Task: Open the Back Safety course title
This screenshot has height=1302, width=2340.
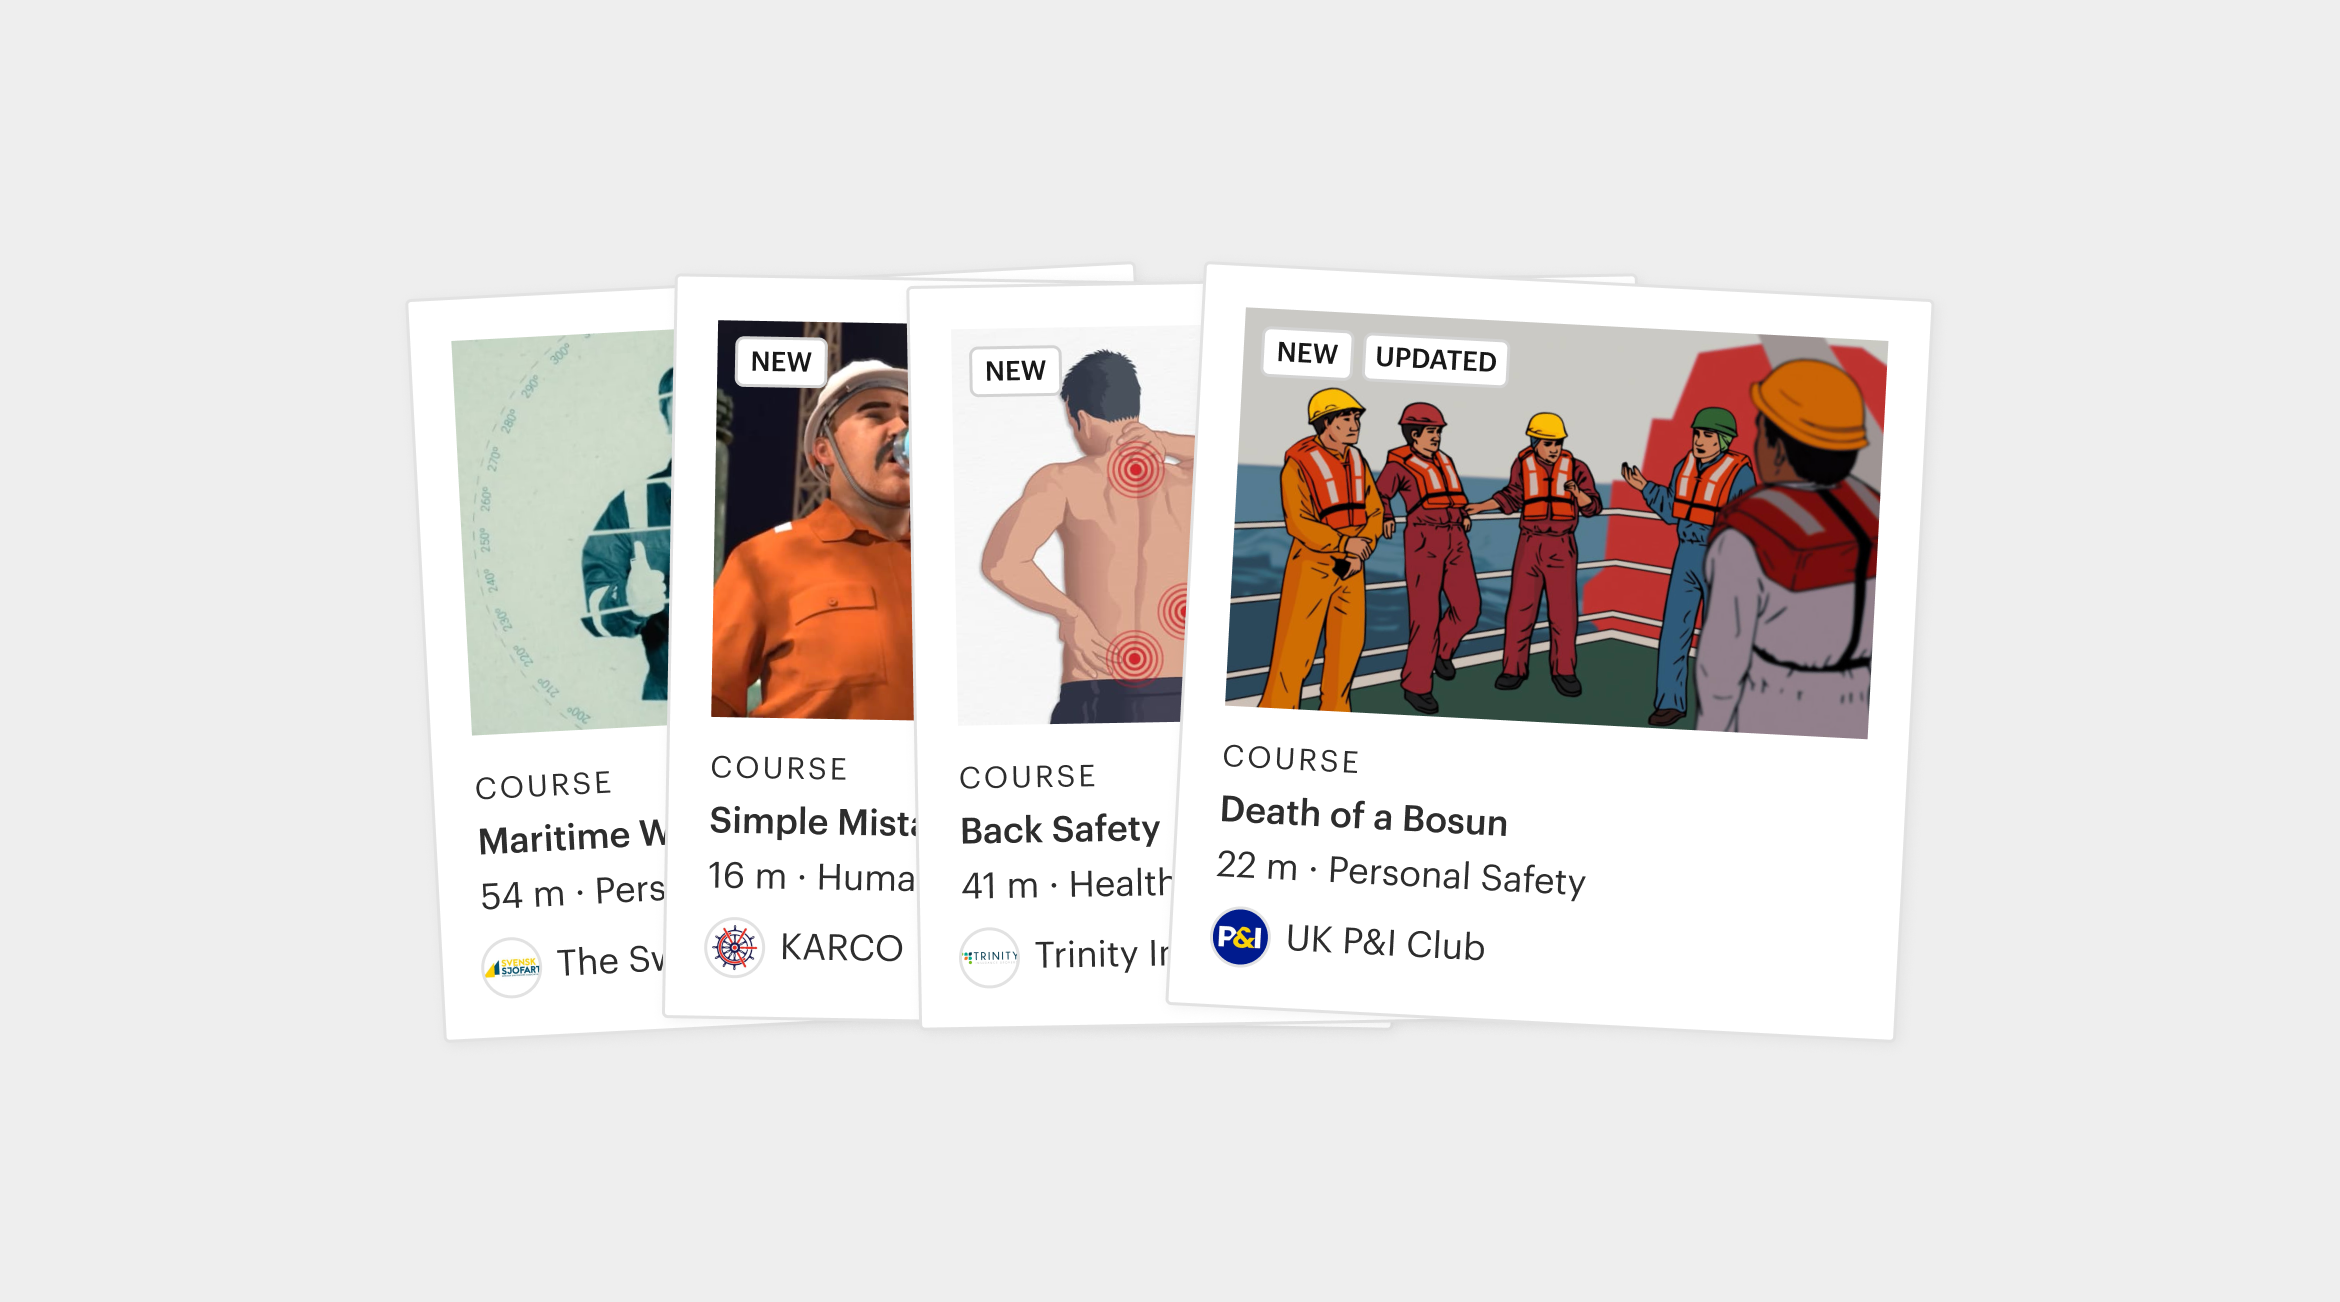Action: tap(1060, 829)
